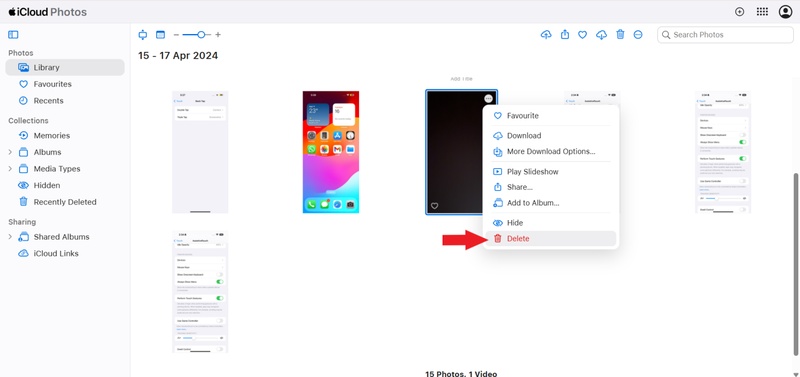This screenshot has width=800, height=377.
Task: Click the trash delete toolbar icon
Action: coord(620,35)
